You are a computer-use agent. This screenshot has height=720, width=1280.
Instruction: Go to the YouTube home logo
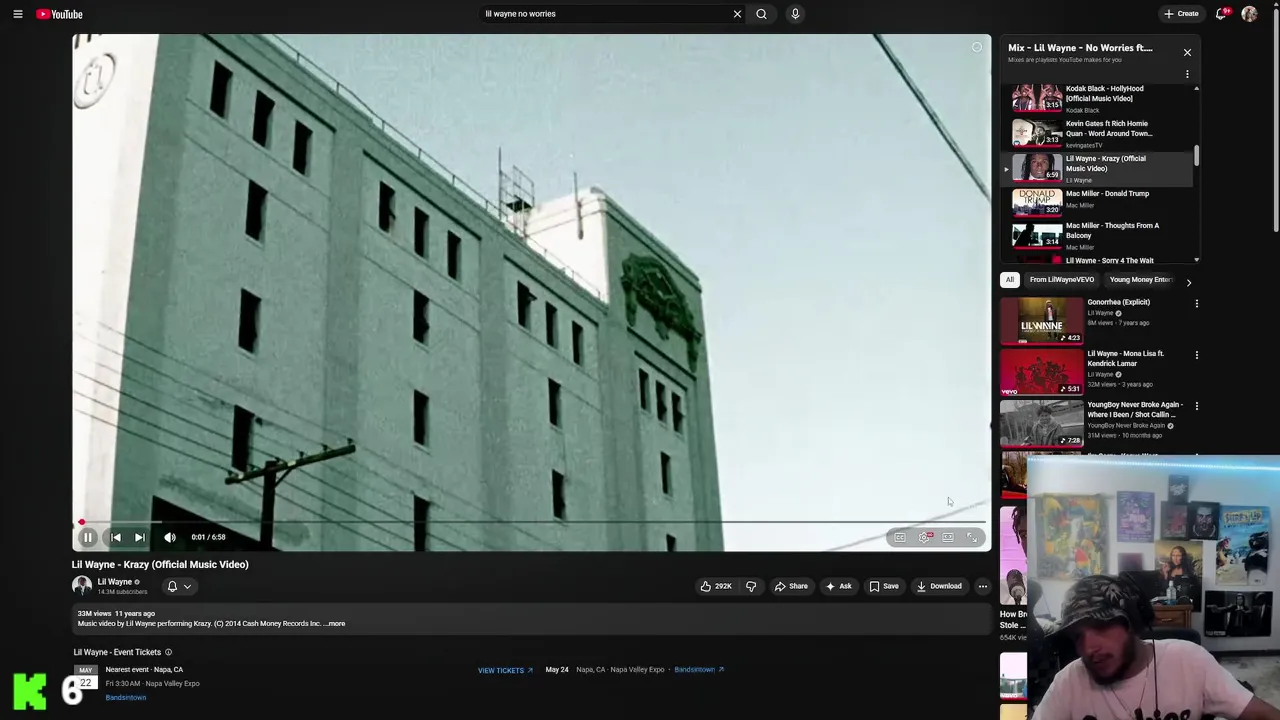[x=60, y=14]
